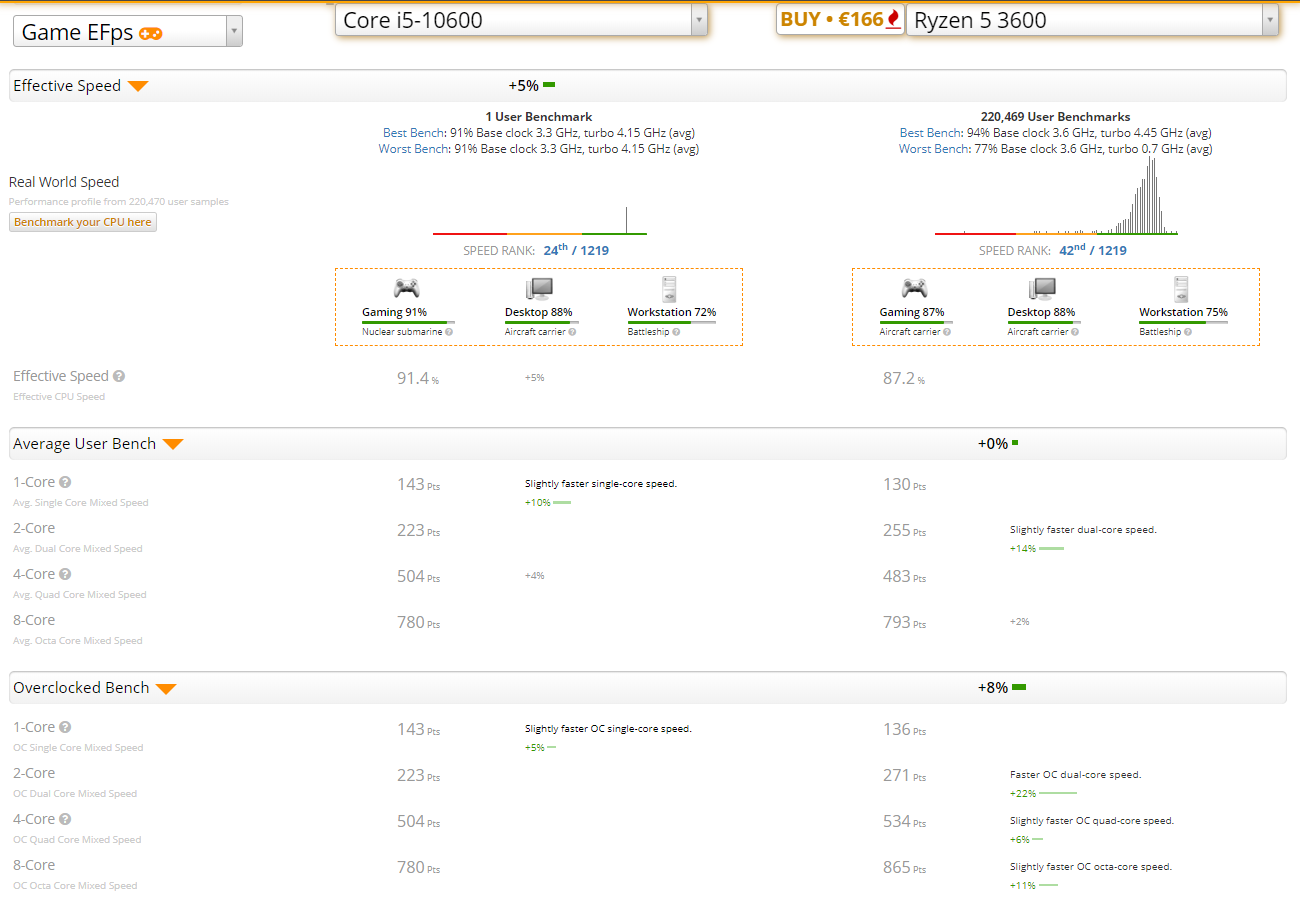Screen dimensions: 1300x903
Task: Click 1 User Benchmark heading
Action: pos(539,117)
